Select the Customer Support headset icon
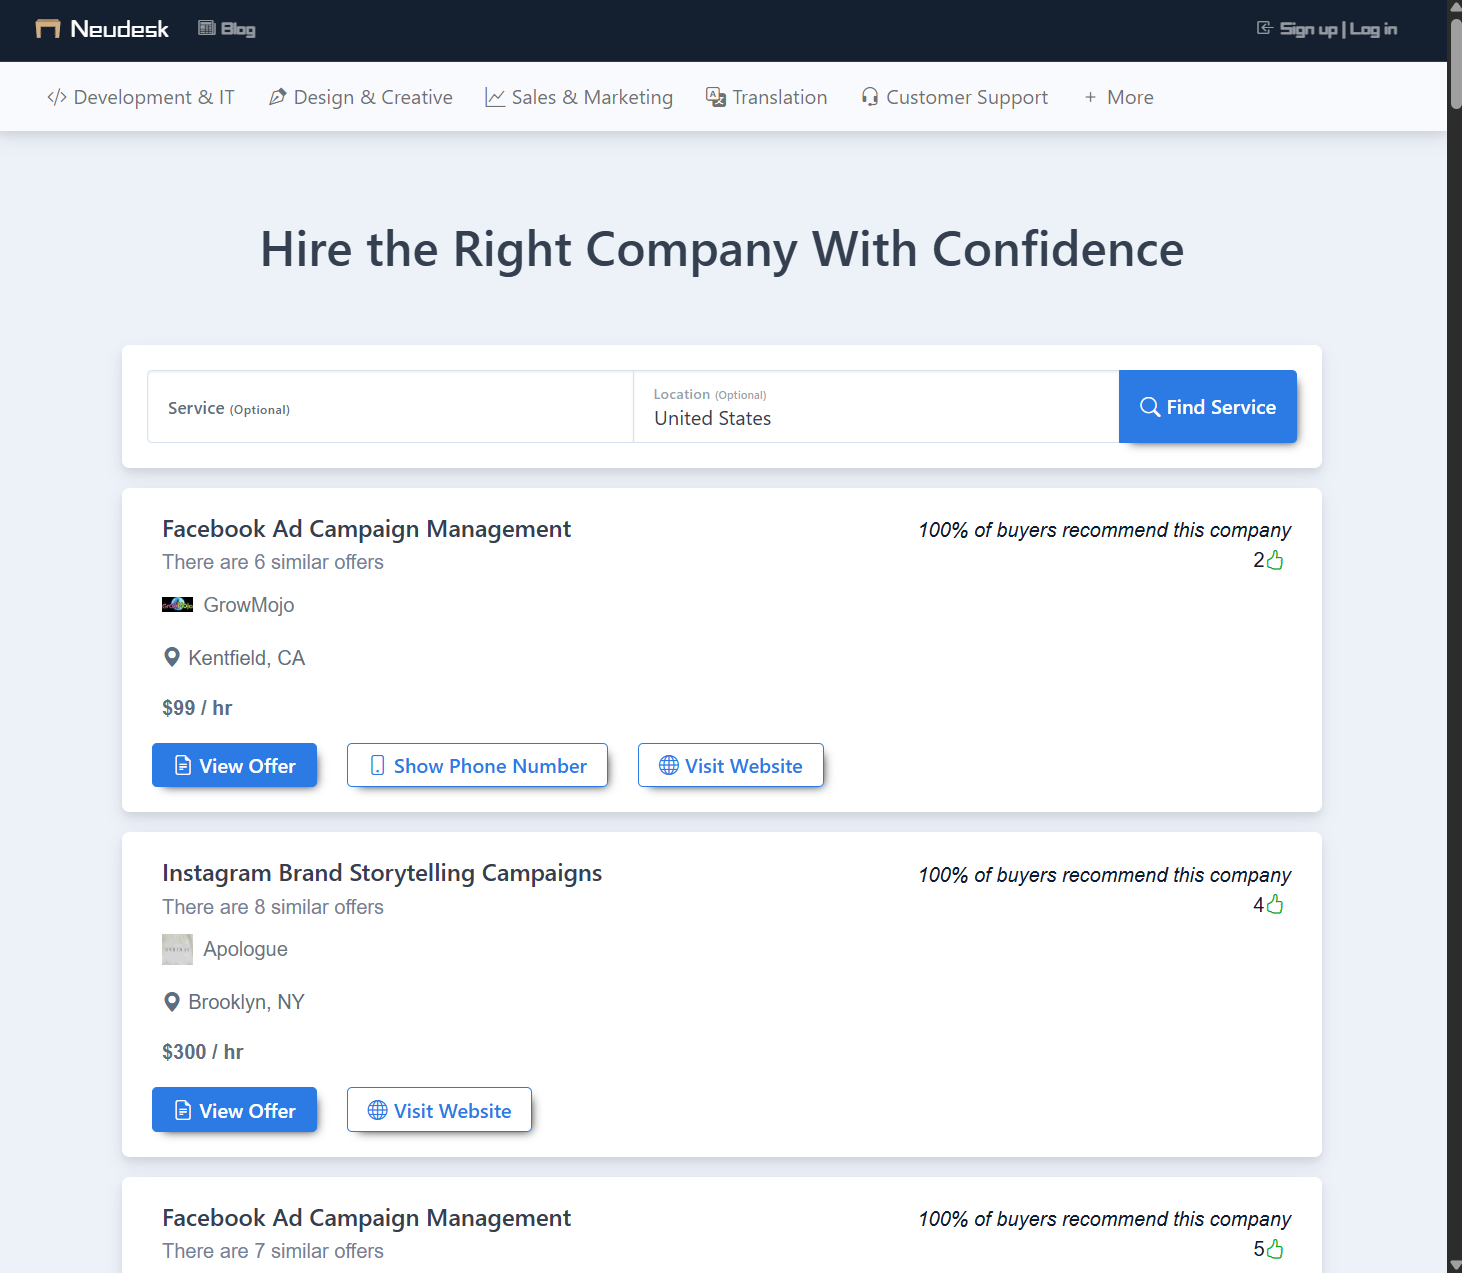This screenshot has height=1273, width=1462. (x=869, y=96)
